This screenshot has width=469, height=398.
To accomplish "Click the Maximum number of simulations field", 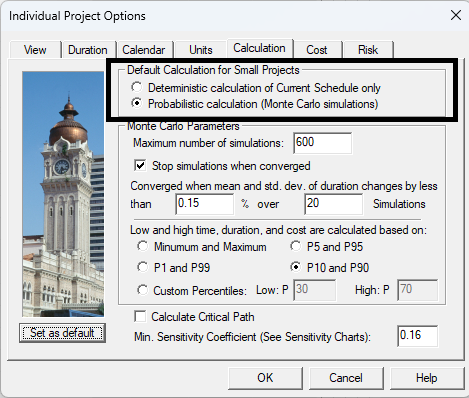I will pos(322,143).
